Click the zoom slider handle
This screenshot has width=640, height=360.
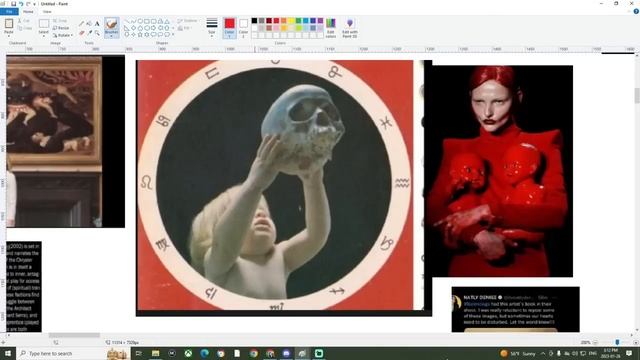click(x=617, y=342)
